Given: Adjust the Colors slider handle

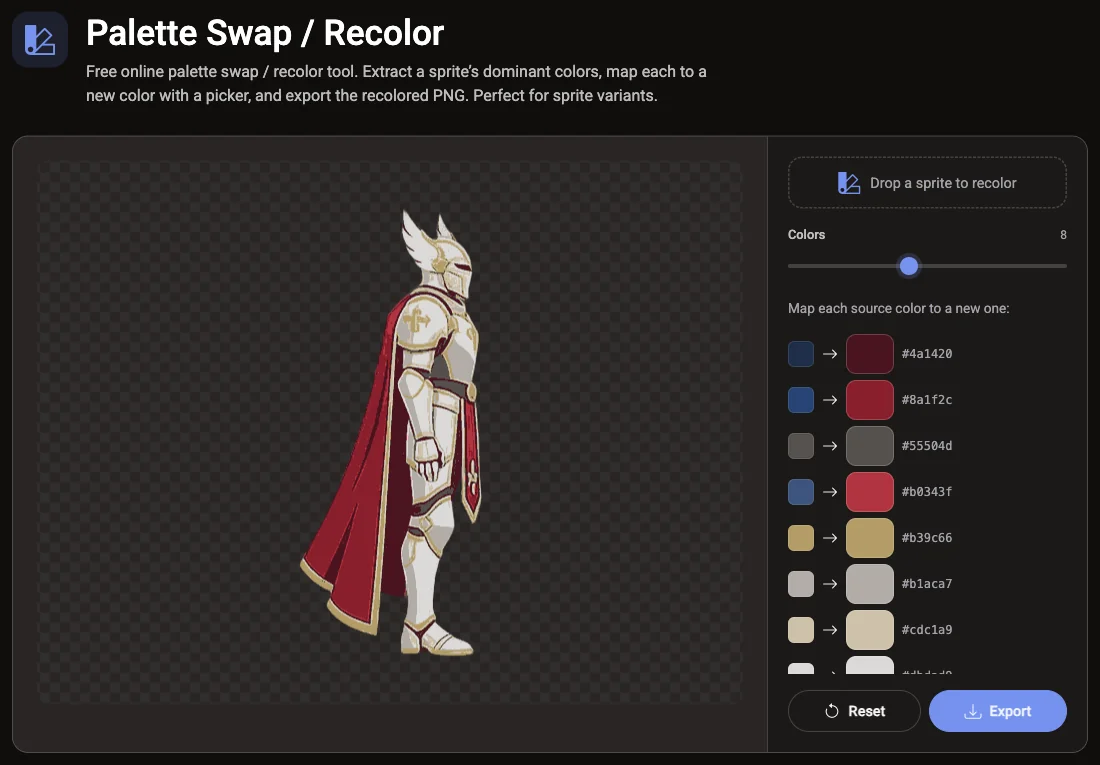Looking at the screenshot, I should click(x=908, y=266).
